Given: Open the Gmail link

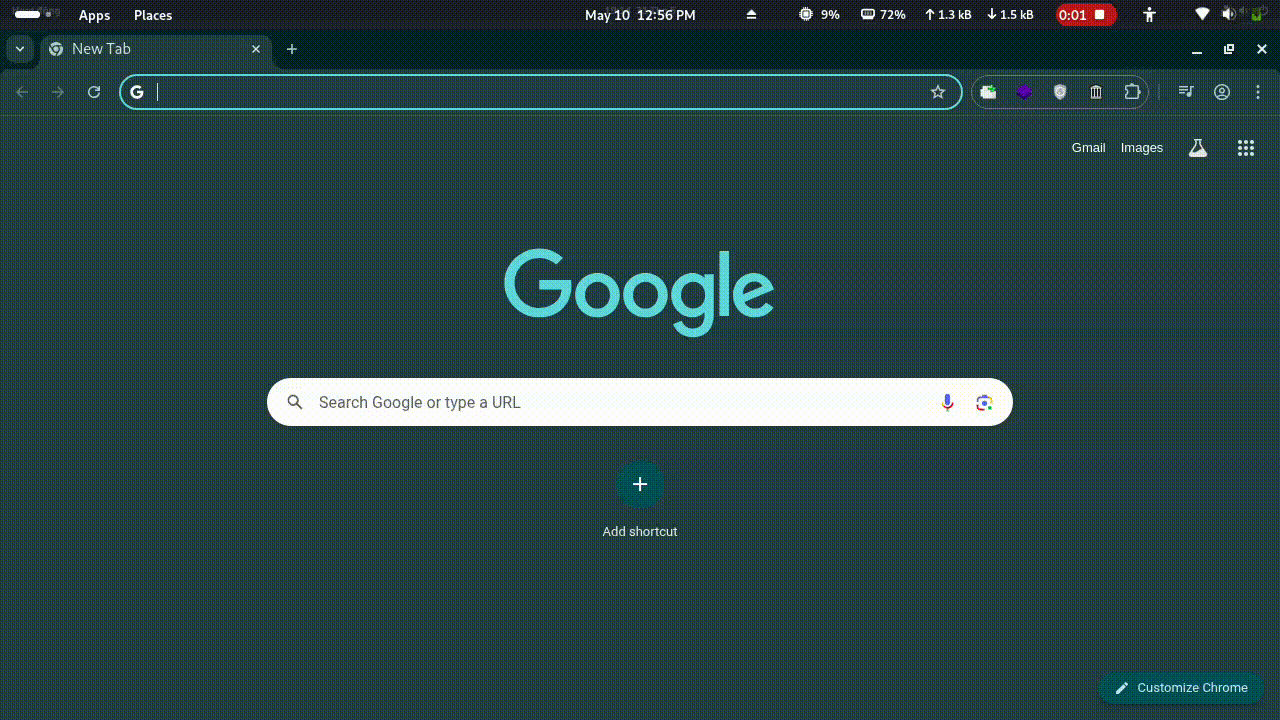Looking at the screenshot, I should coord(1088,148).
